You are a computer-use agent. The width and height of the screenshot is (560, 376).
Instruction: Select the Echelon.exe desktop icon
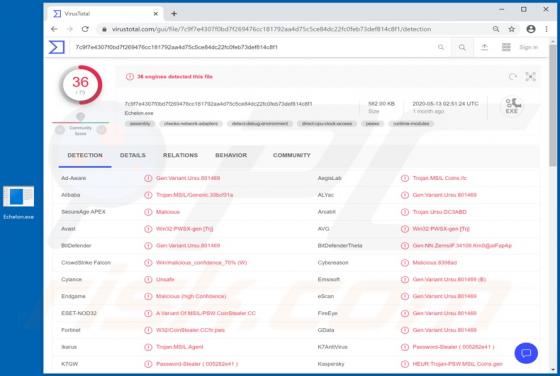(x=18, y=202)
